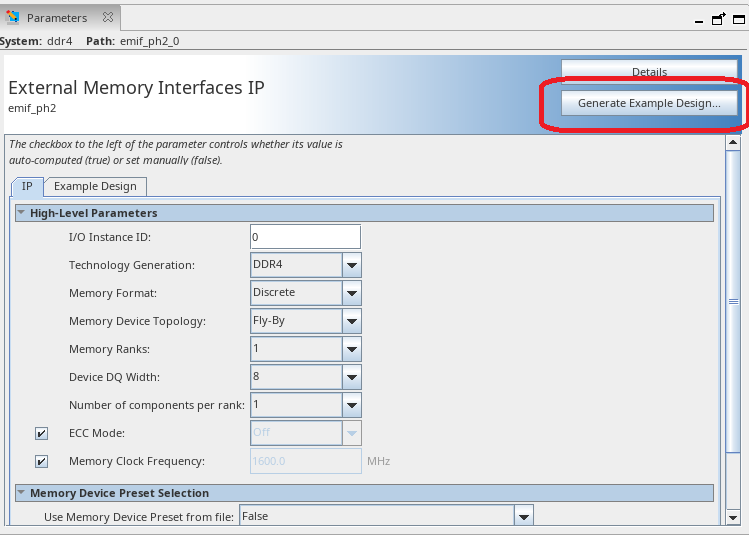Screen dimensions: 749x535
Task: Switch to the Example Design tab
Action: [95, 186]
